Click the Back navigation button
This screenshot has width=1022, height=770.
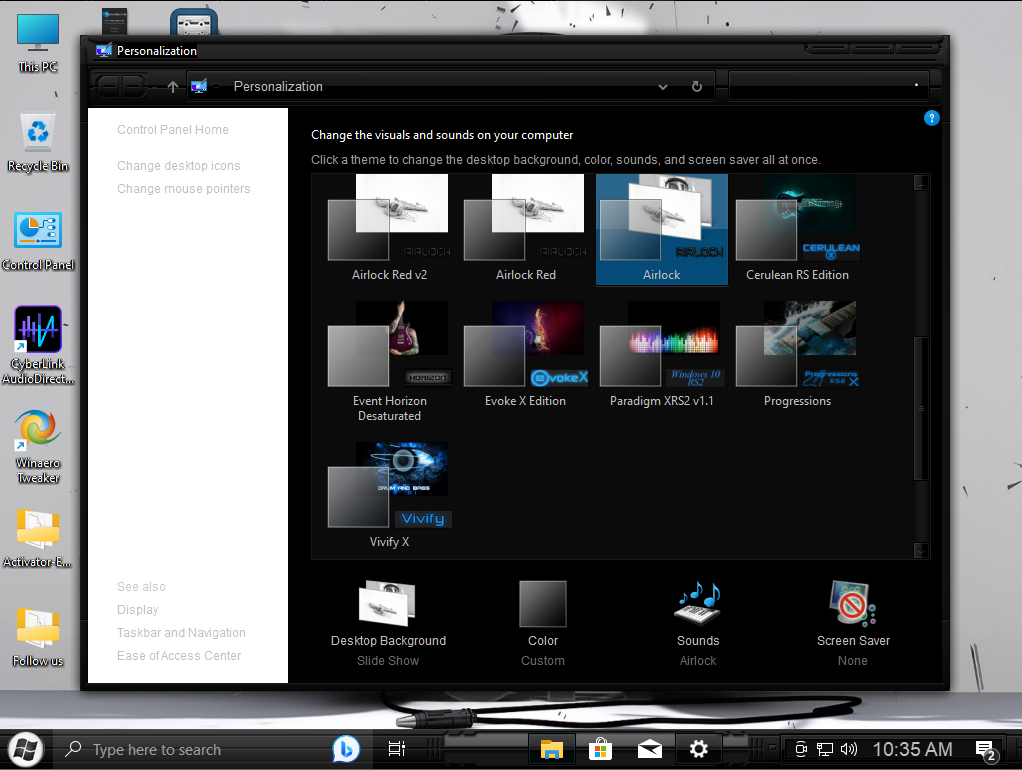pos(108,86)
